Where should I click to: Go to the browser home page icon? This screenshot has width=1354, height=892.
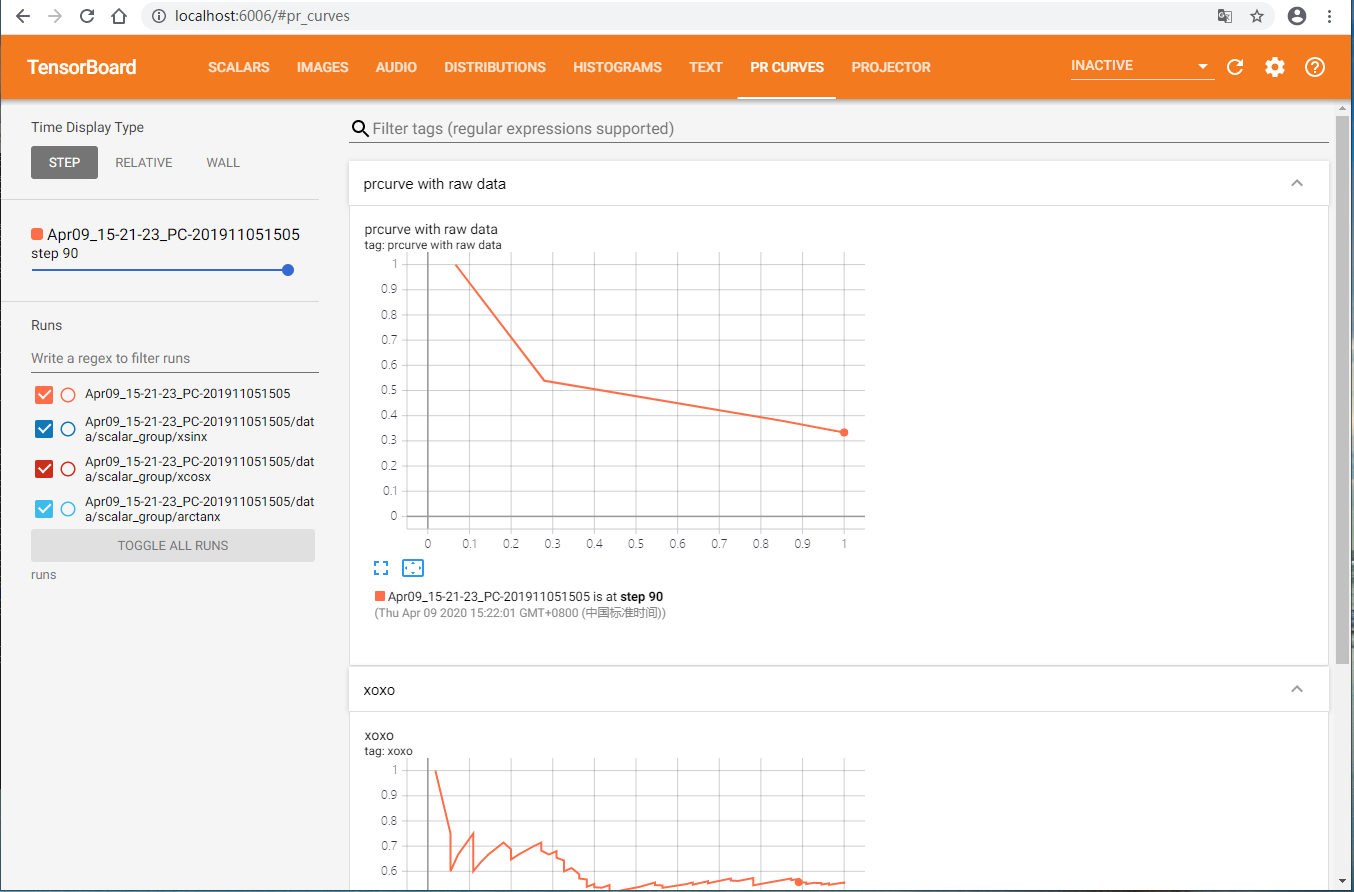(x=119, y=16)
